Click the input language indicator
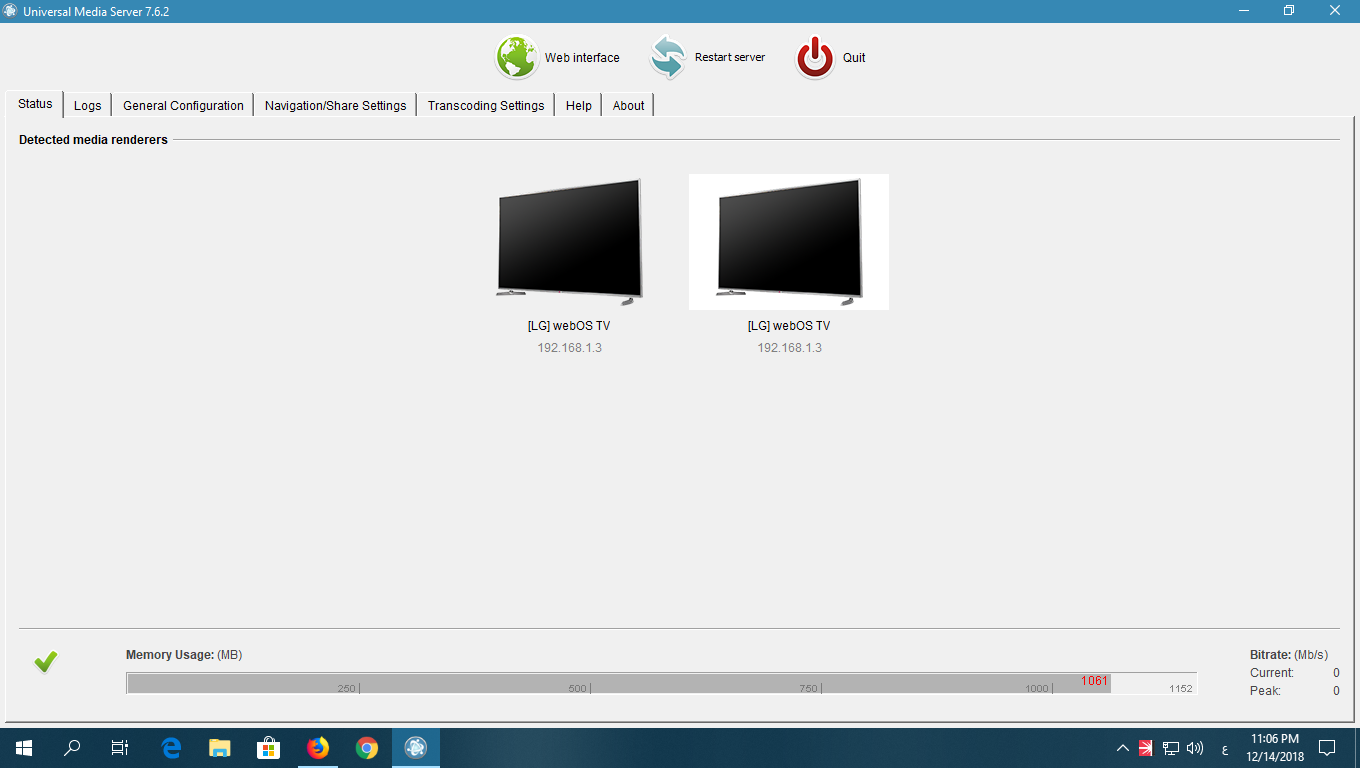The image size is (1360, 768). click(1225, 749)
